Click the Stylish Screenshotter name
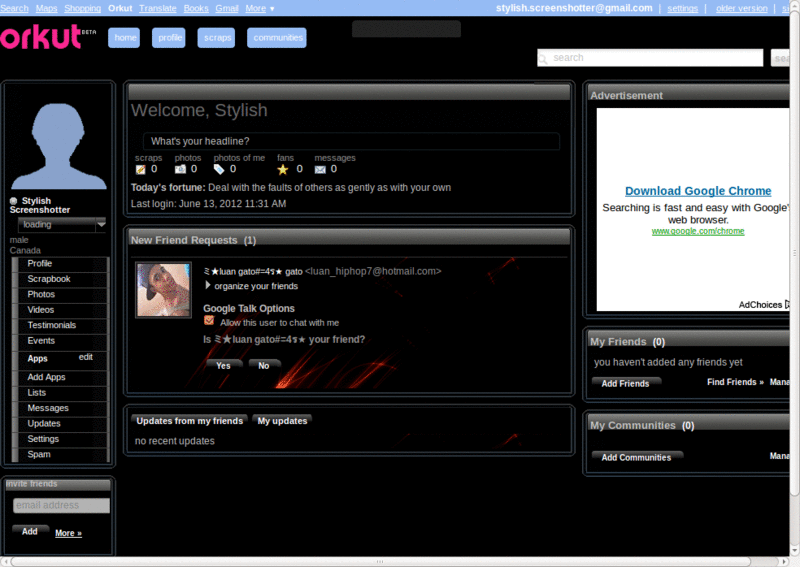This screenshot has height=567, width=800. point(40,205)
